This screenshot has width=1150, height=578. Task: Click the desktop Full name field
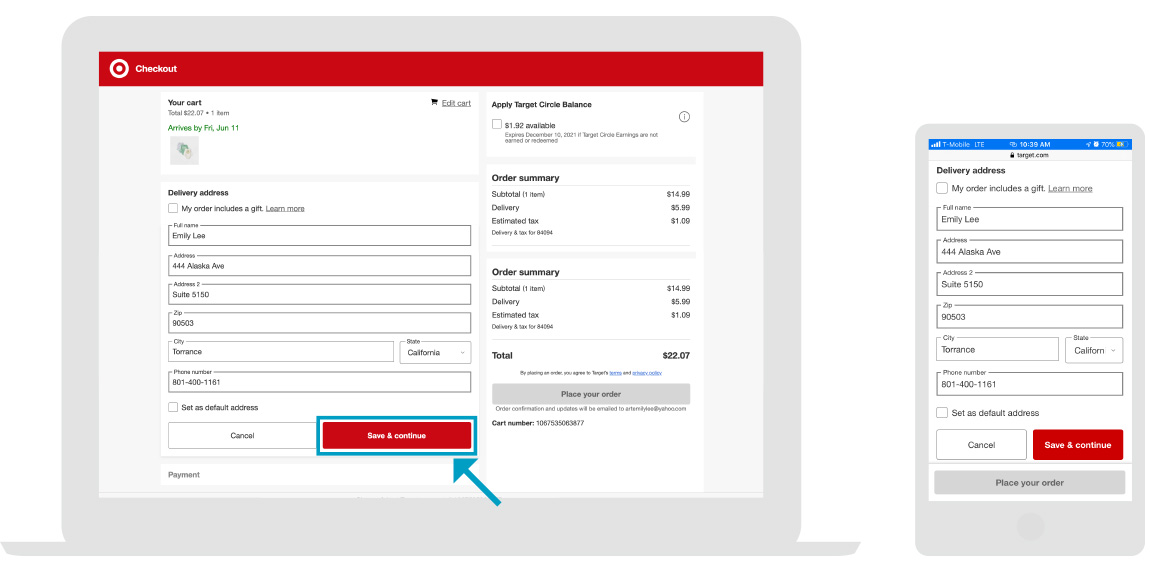point(319,235)
